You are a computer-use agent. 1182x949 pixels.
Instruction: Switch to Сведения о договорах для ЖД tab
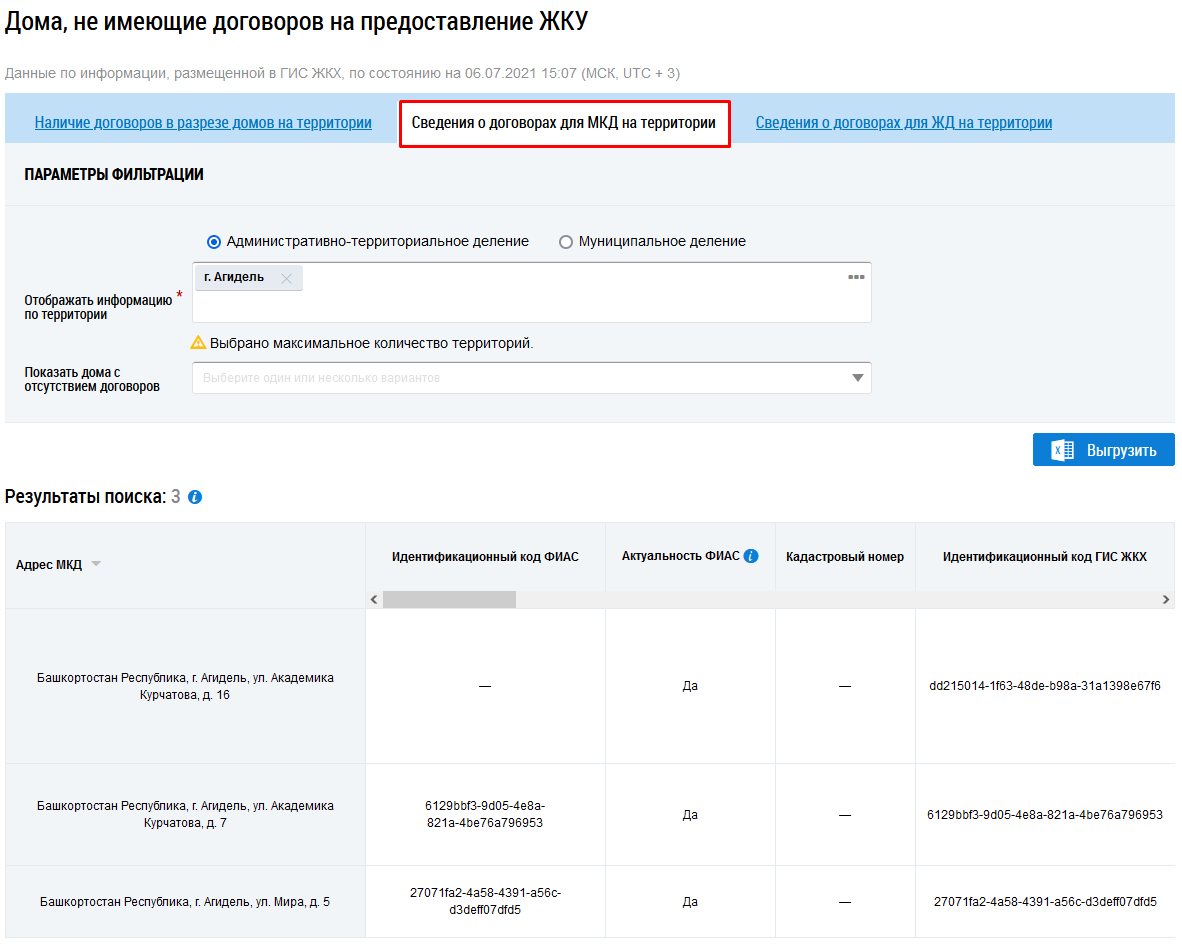904,122
